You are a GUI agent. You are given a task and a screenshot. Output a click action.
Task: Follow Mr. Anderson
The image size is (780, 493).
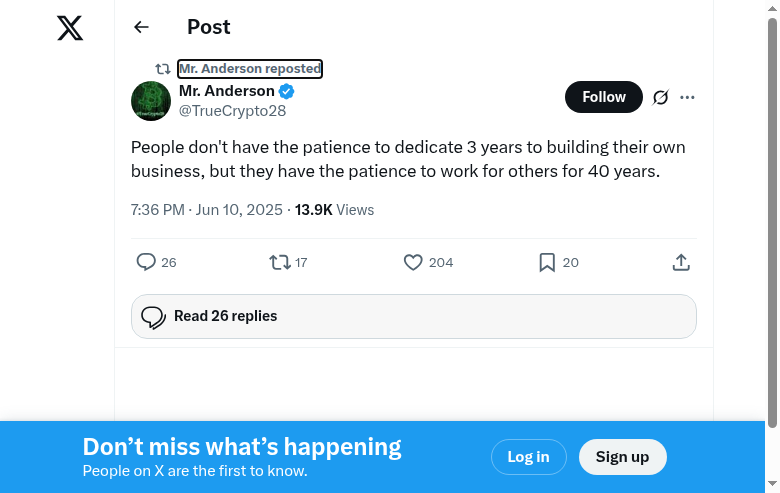point(604,97)
